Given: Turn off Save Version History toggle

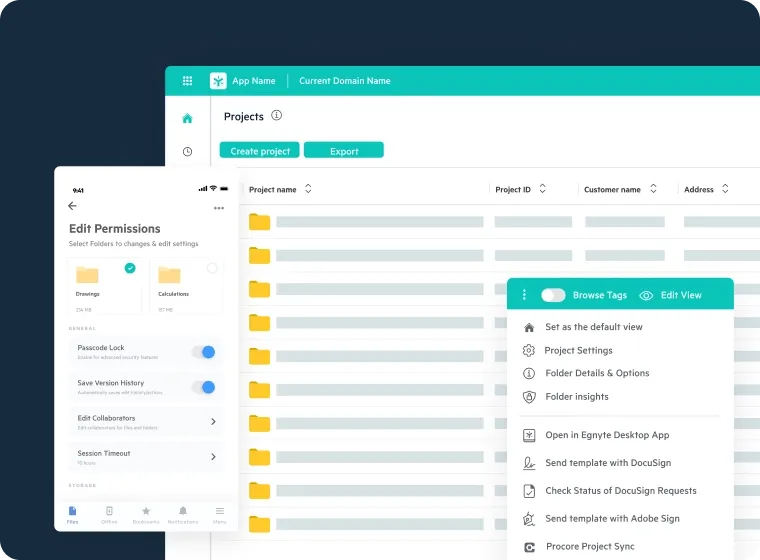Looking at the screenshot, I should (x=204, y=387).
